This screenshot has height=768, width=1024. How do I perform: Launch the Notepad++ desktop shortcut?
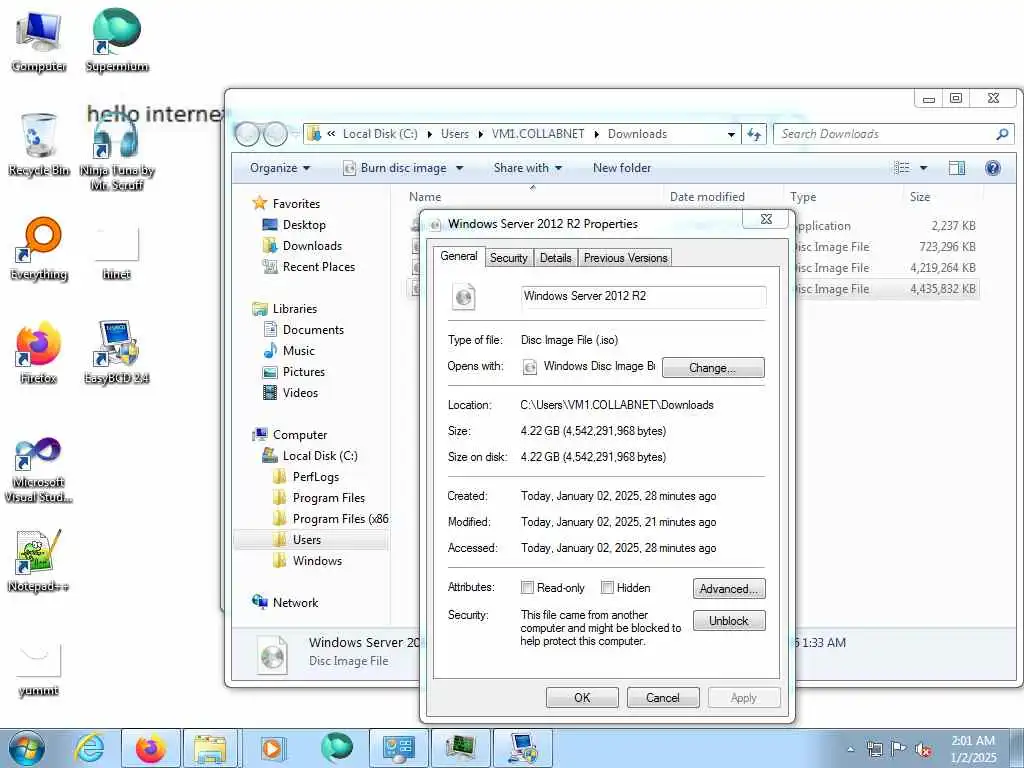click(x=39, y=560)
